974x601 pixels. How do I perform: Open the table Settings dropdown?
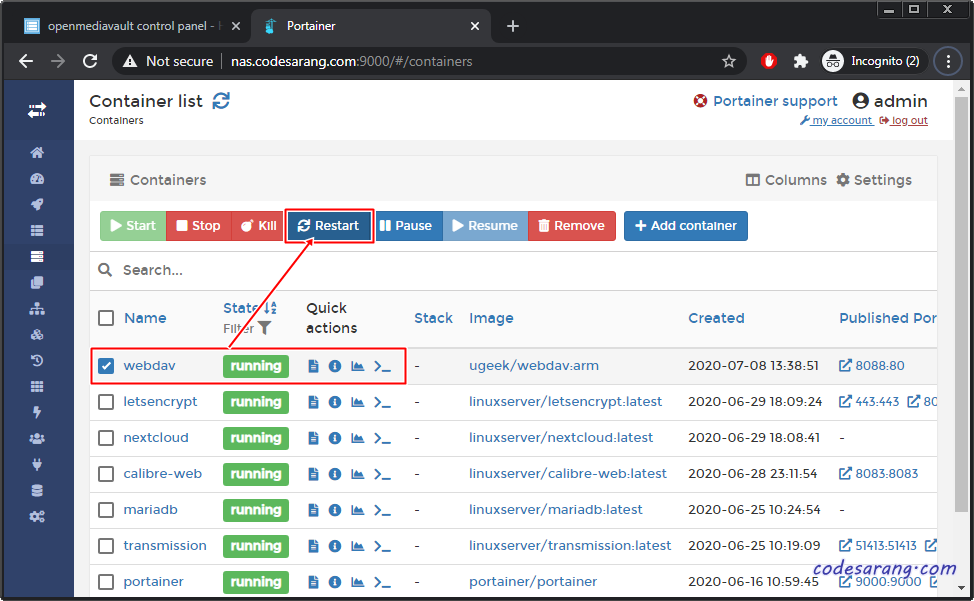[x=874, y=180]
